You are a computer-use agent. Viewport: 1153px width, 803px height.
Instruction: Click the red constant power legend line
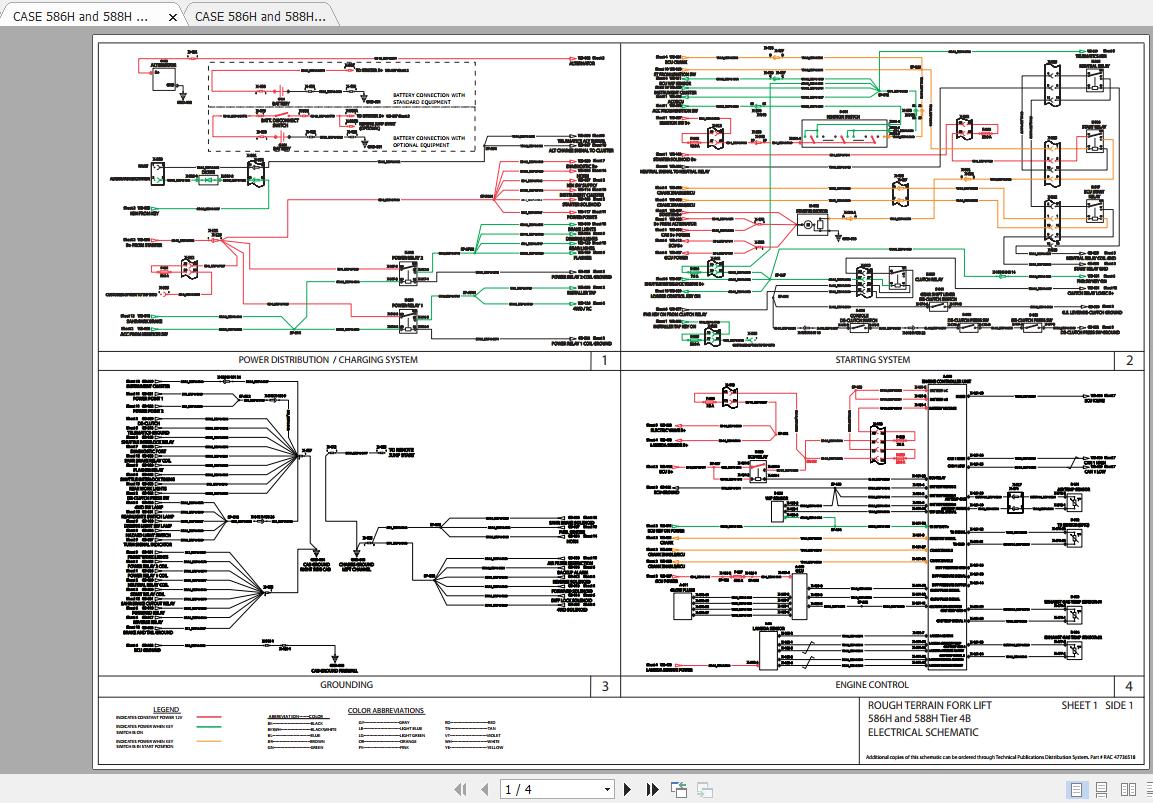208,718
